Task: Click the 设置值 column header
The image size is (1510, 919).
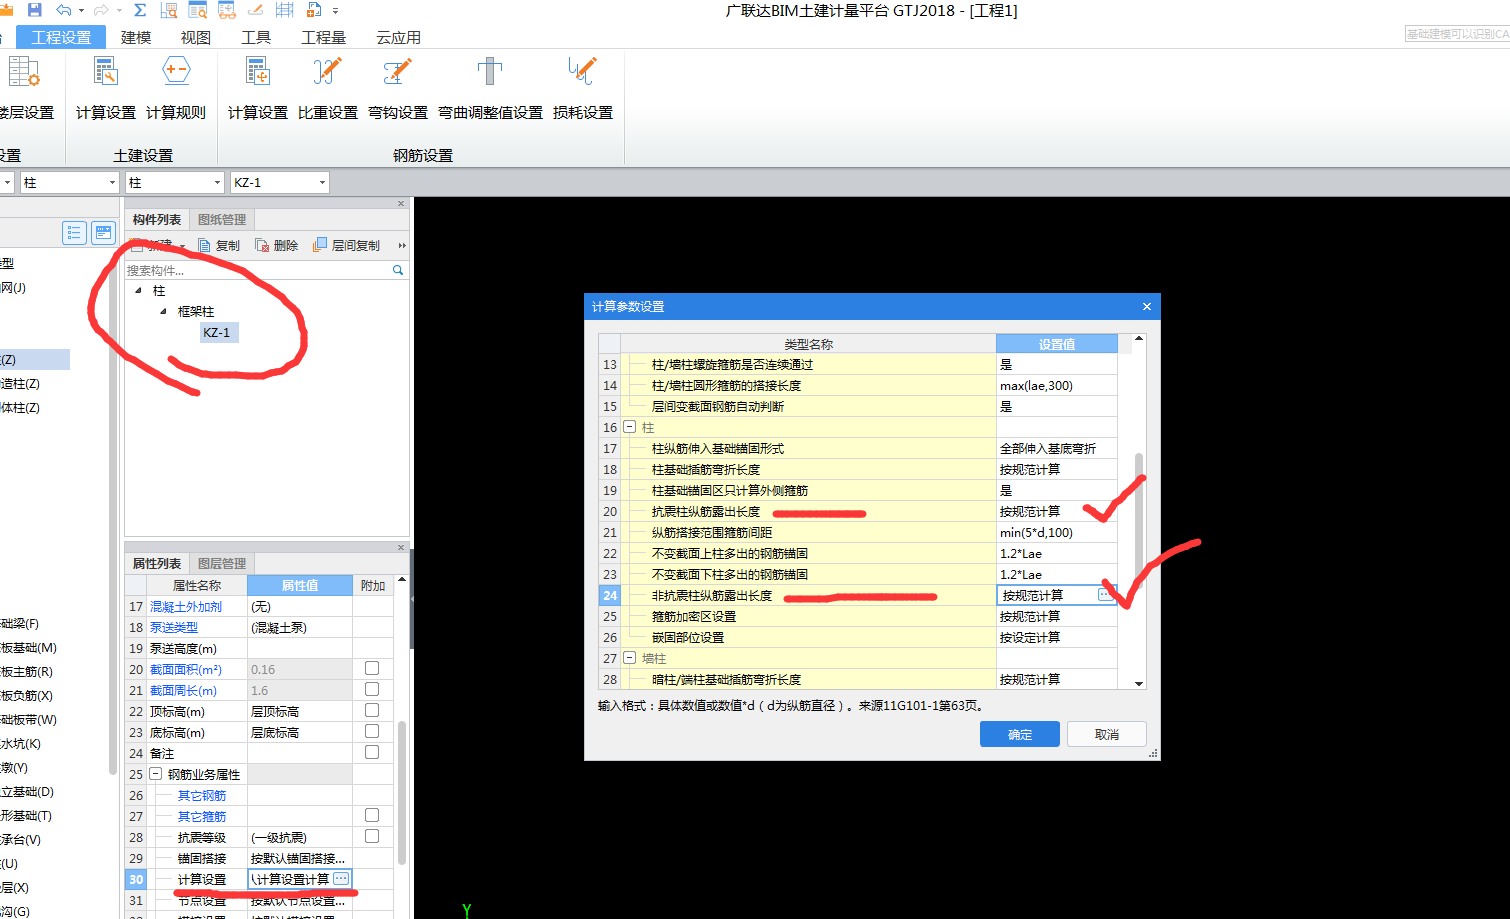Action: 1056,343
